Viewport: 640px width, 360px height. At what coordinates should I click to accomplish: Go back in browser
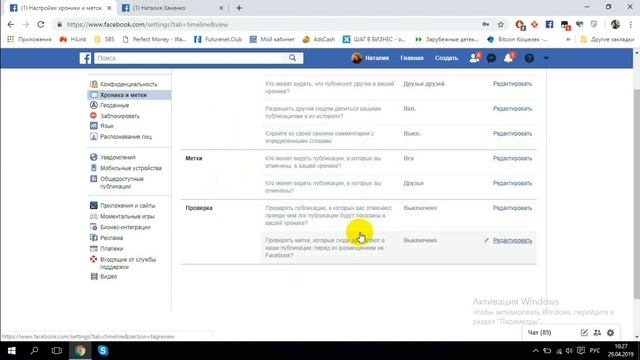click(11, 24)
